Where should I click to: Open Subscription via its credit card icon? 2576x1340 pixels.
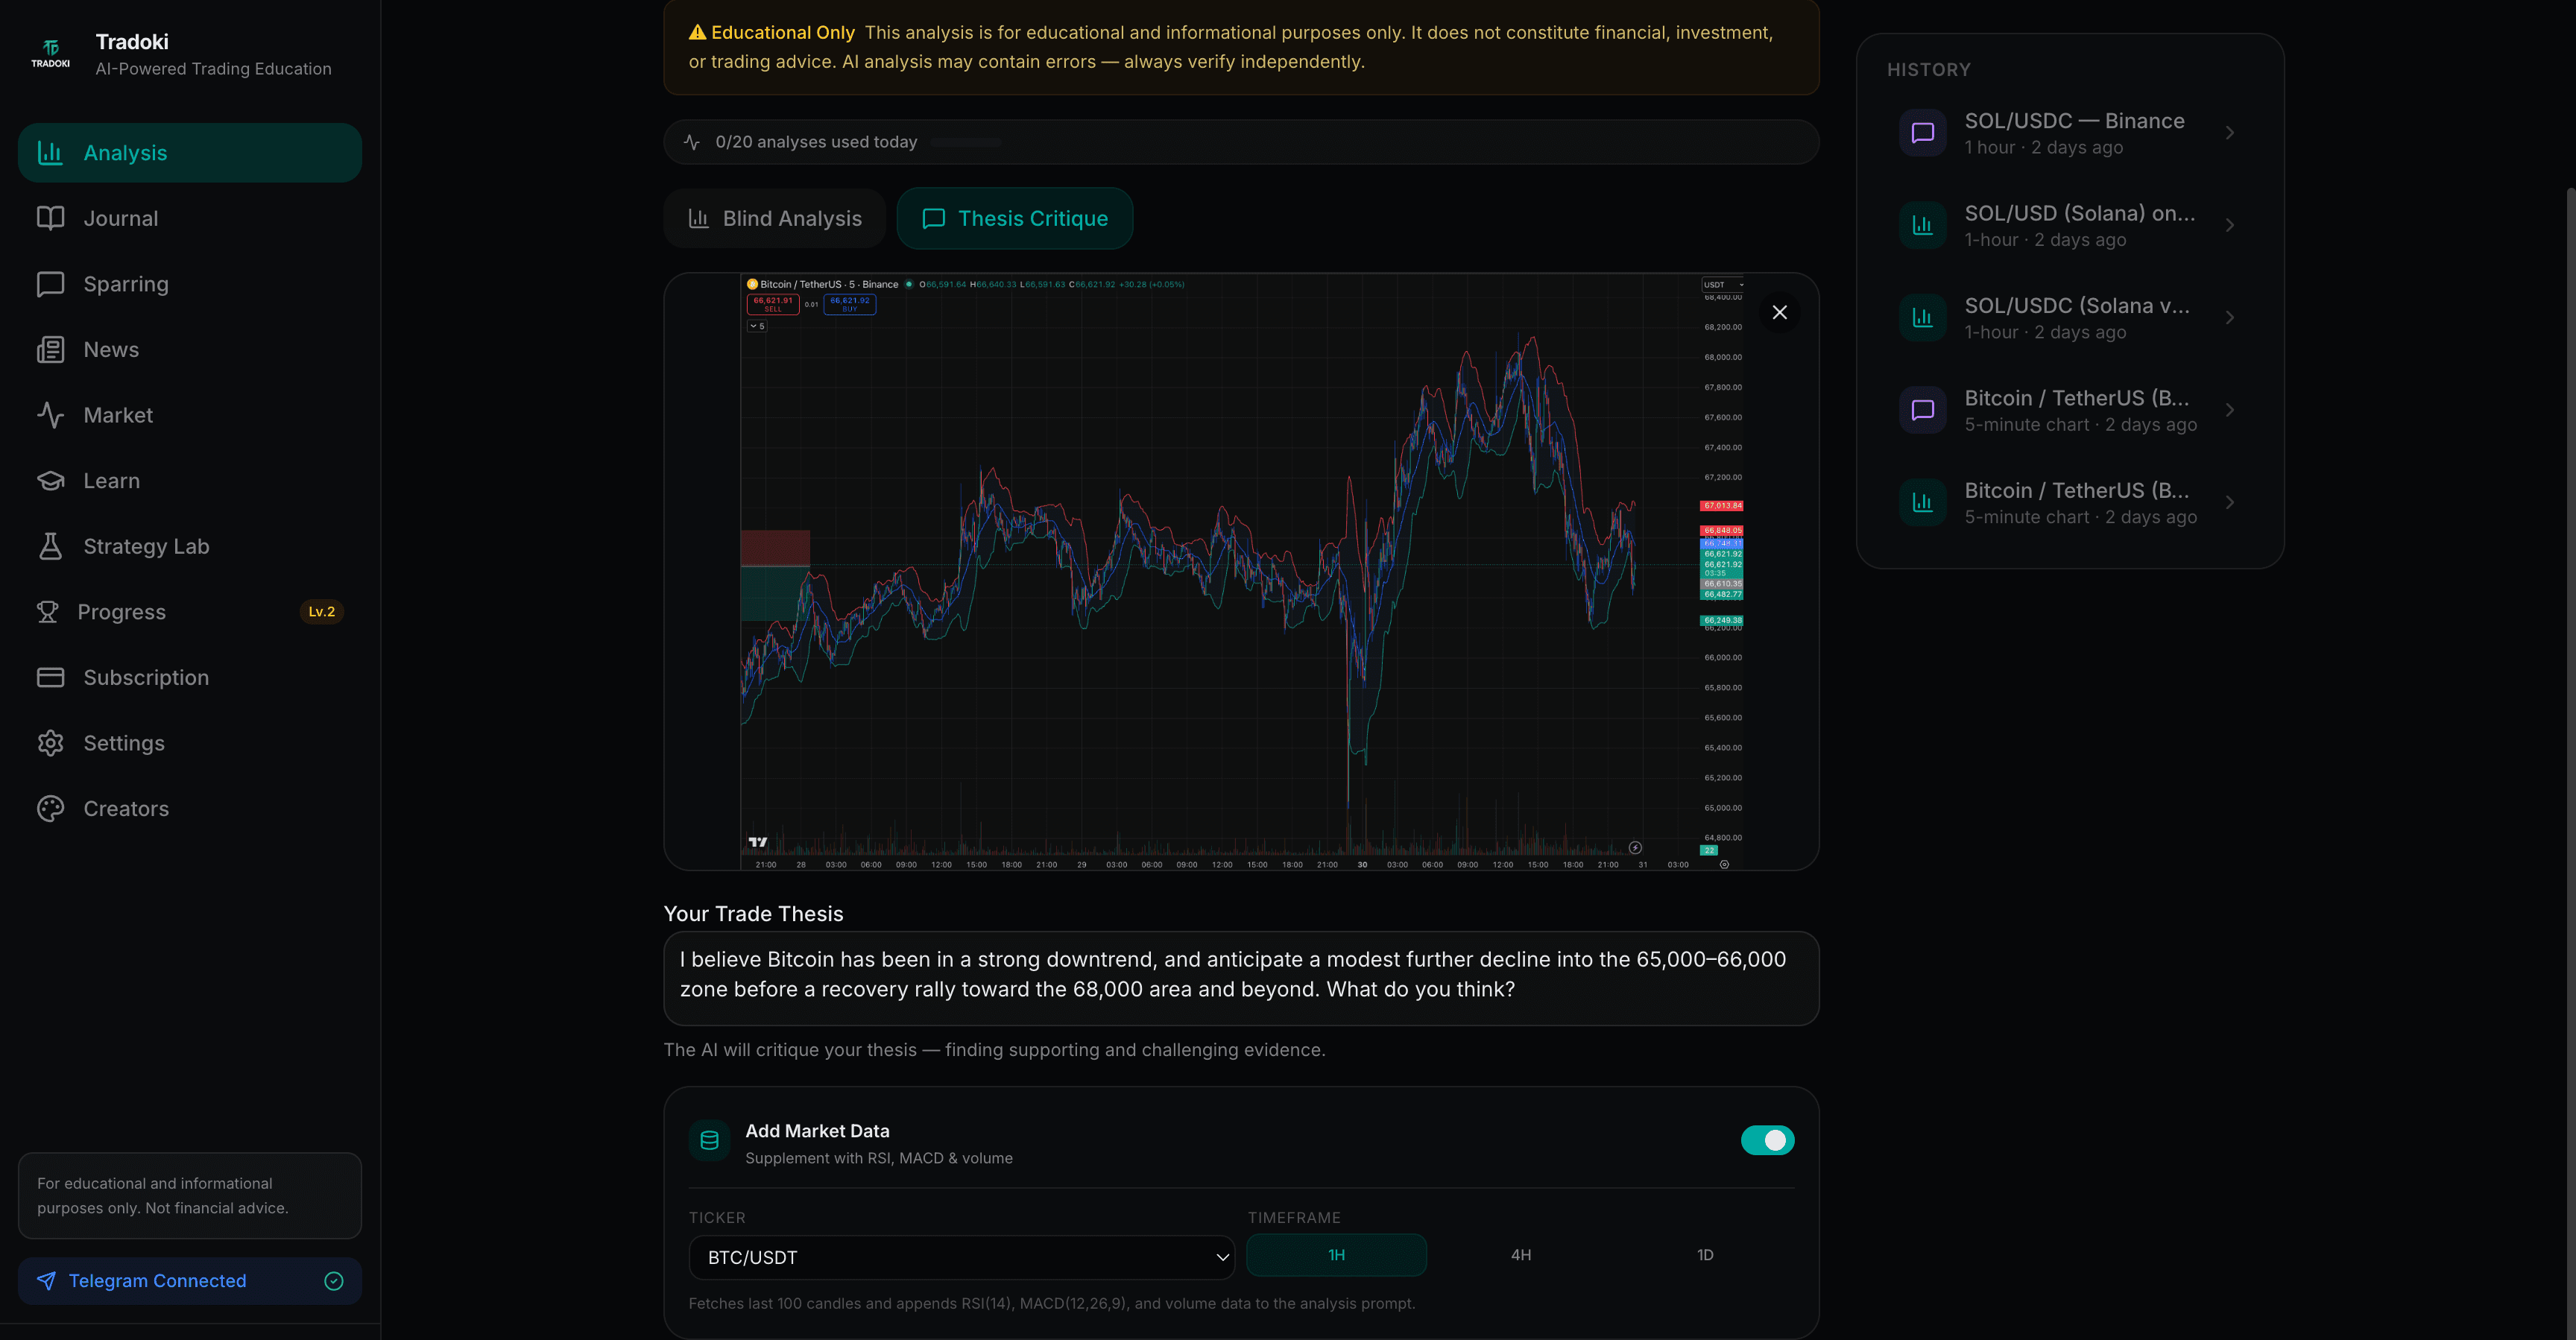click(x=50, y=677)
